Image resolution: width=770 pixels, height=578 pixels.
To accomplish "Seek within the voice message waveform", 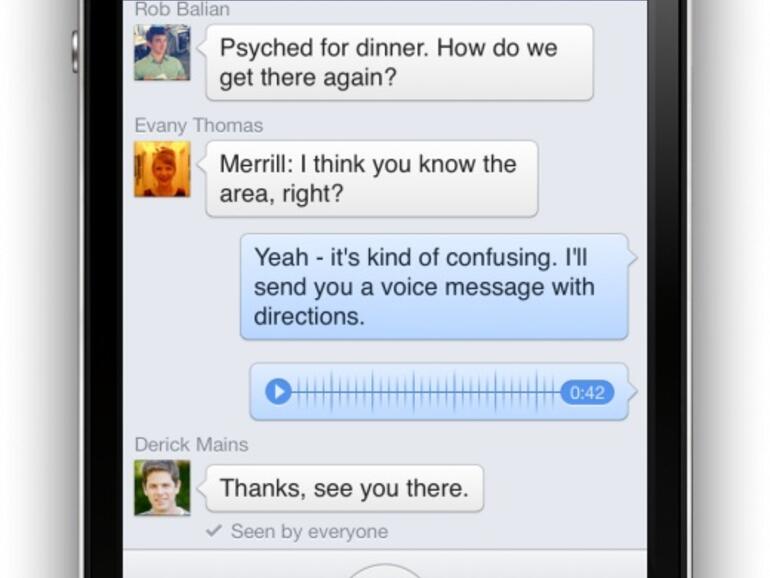I will (x=426, y=392).
